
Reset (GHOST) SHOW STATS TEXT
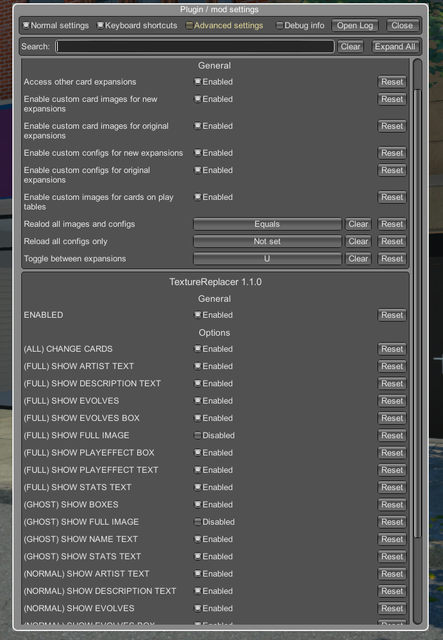[x=392, y=556]
